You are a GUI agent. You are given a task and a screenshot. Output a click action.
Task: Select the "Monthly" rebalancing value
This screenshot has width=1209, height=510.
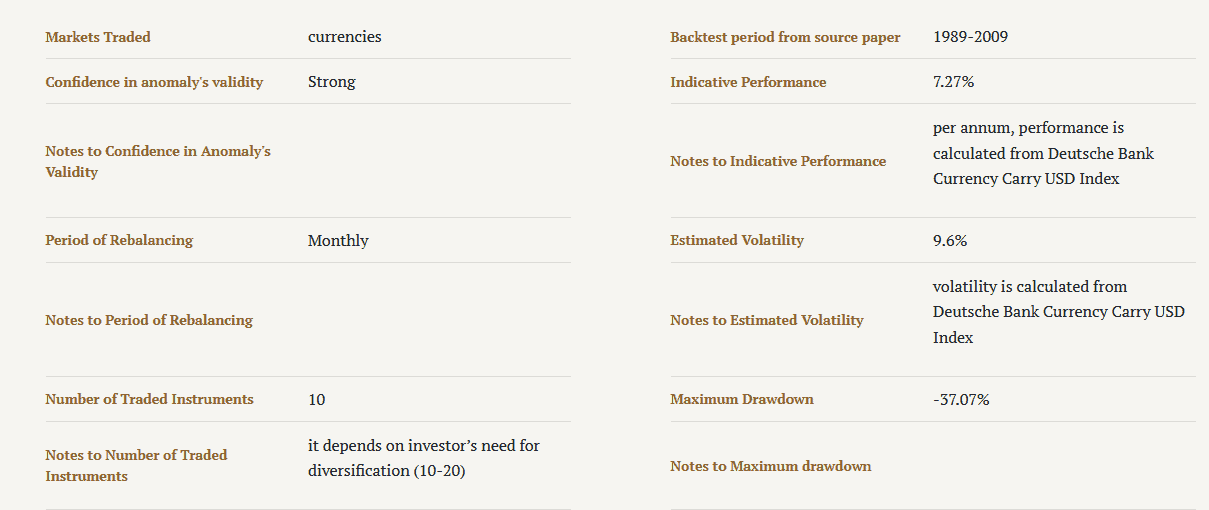(x=338, y=240)
